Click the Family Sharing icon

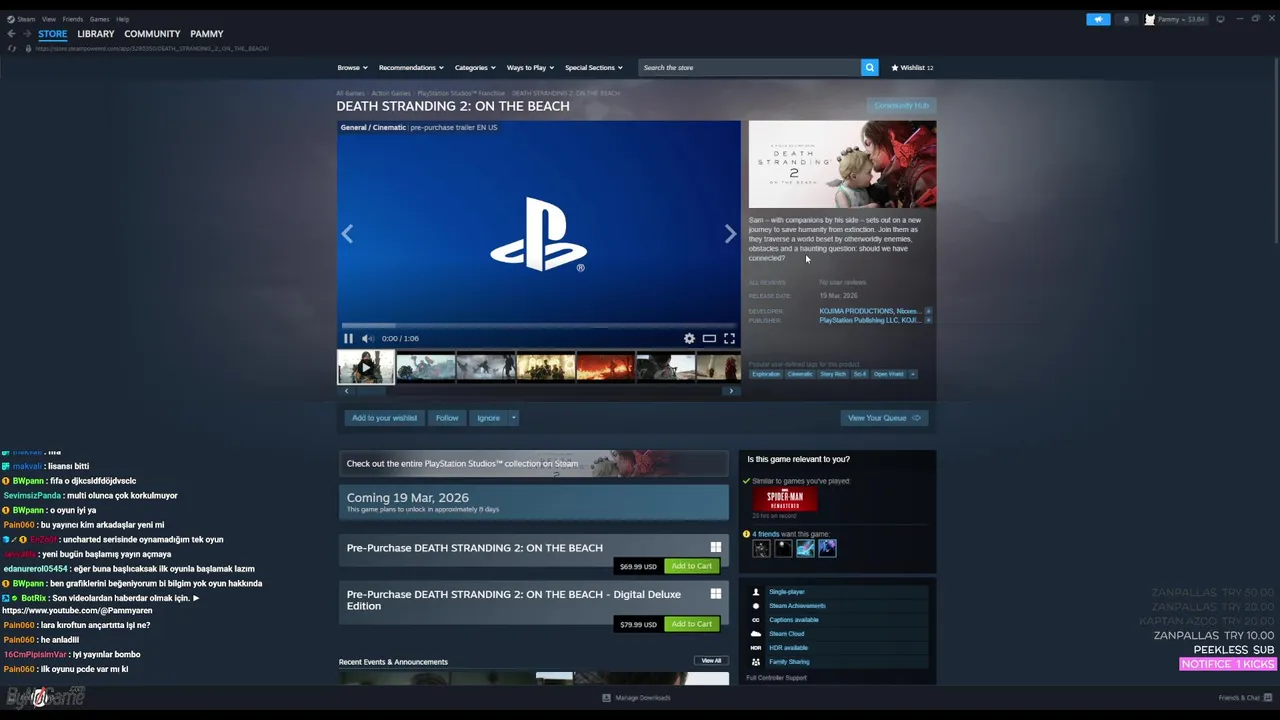tap(756, 662)
